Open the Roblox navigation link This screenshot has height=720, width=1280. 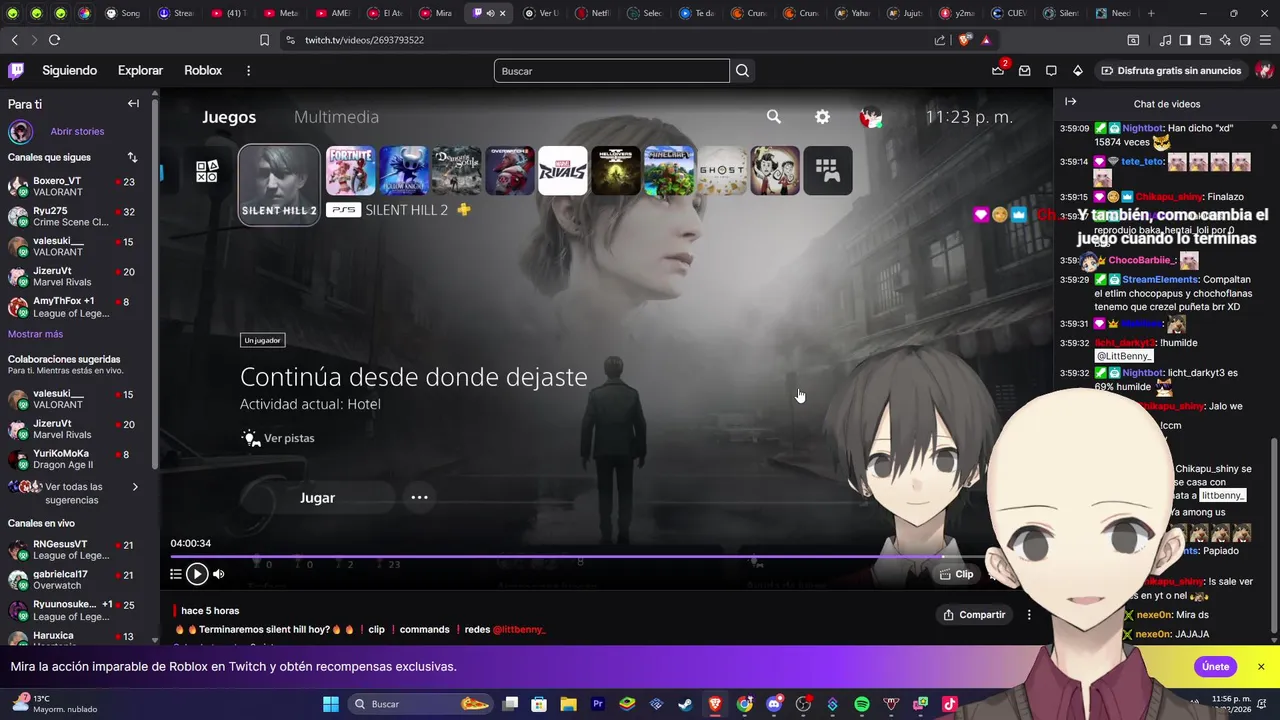[203, 71]
